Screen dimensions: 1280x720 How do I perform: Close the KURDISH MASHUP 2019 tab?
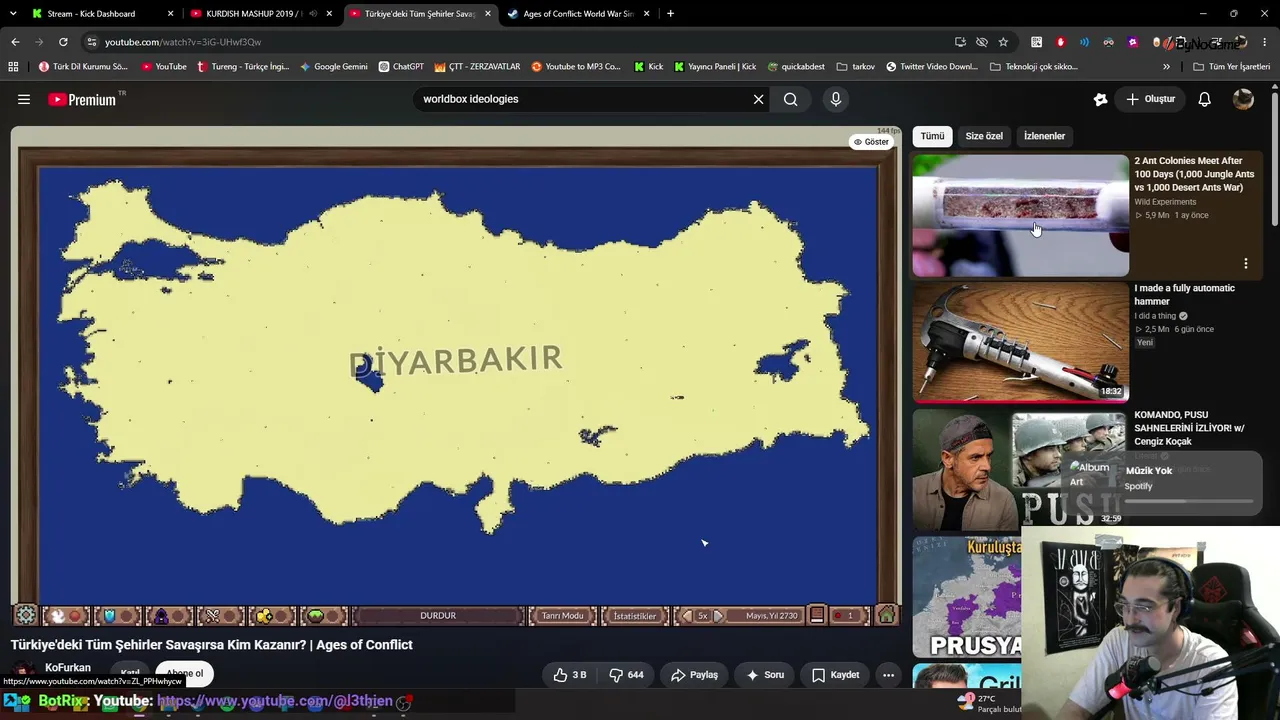point(329,14)
